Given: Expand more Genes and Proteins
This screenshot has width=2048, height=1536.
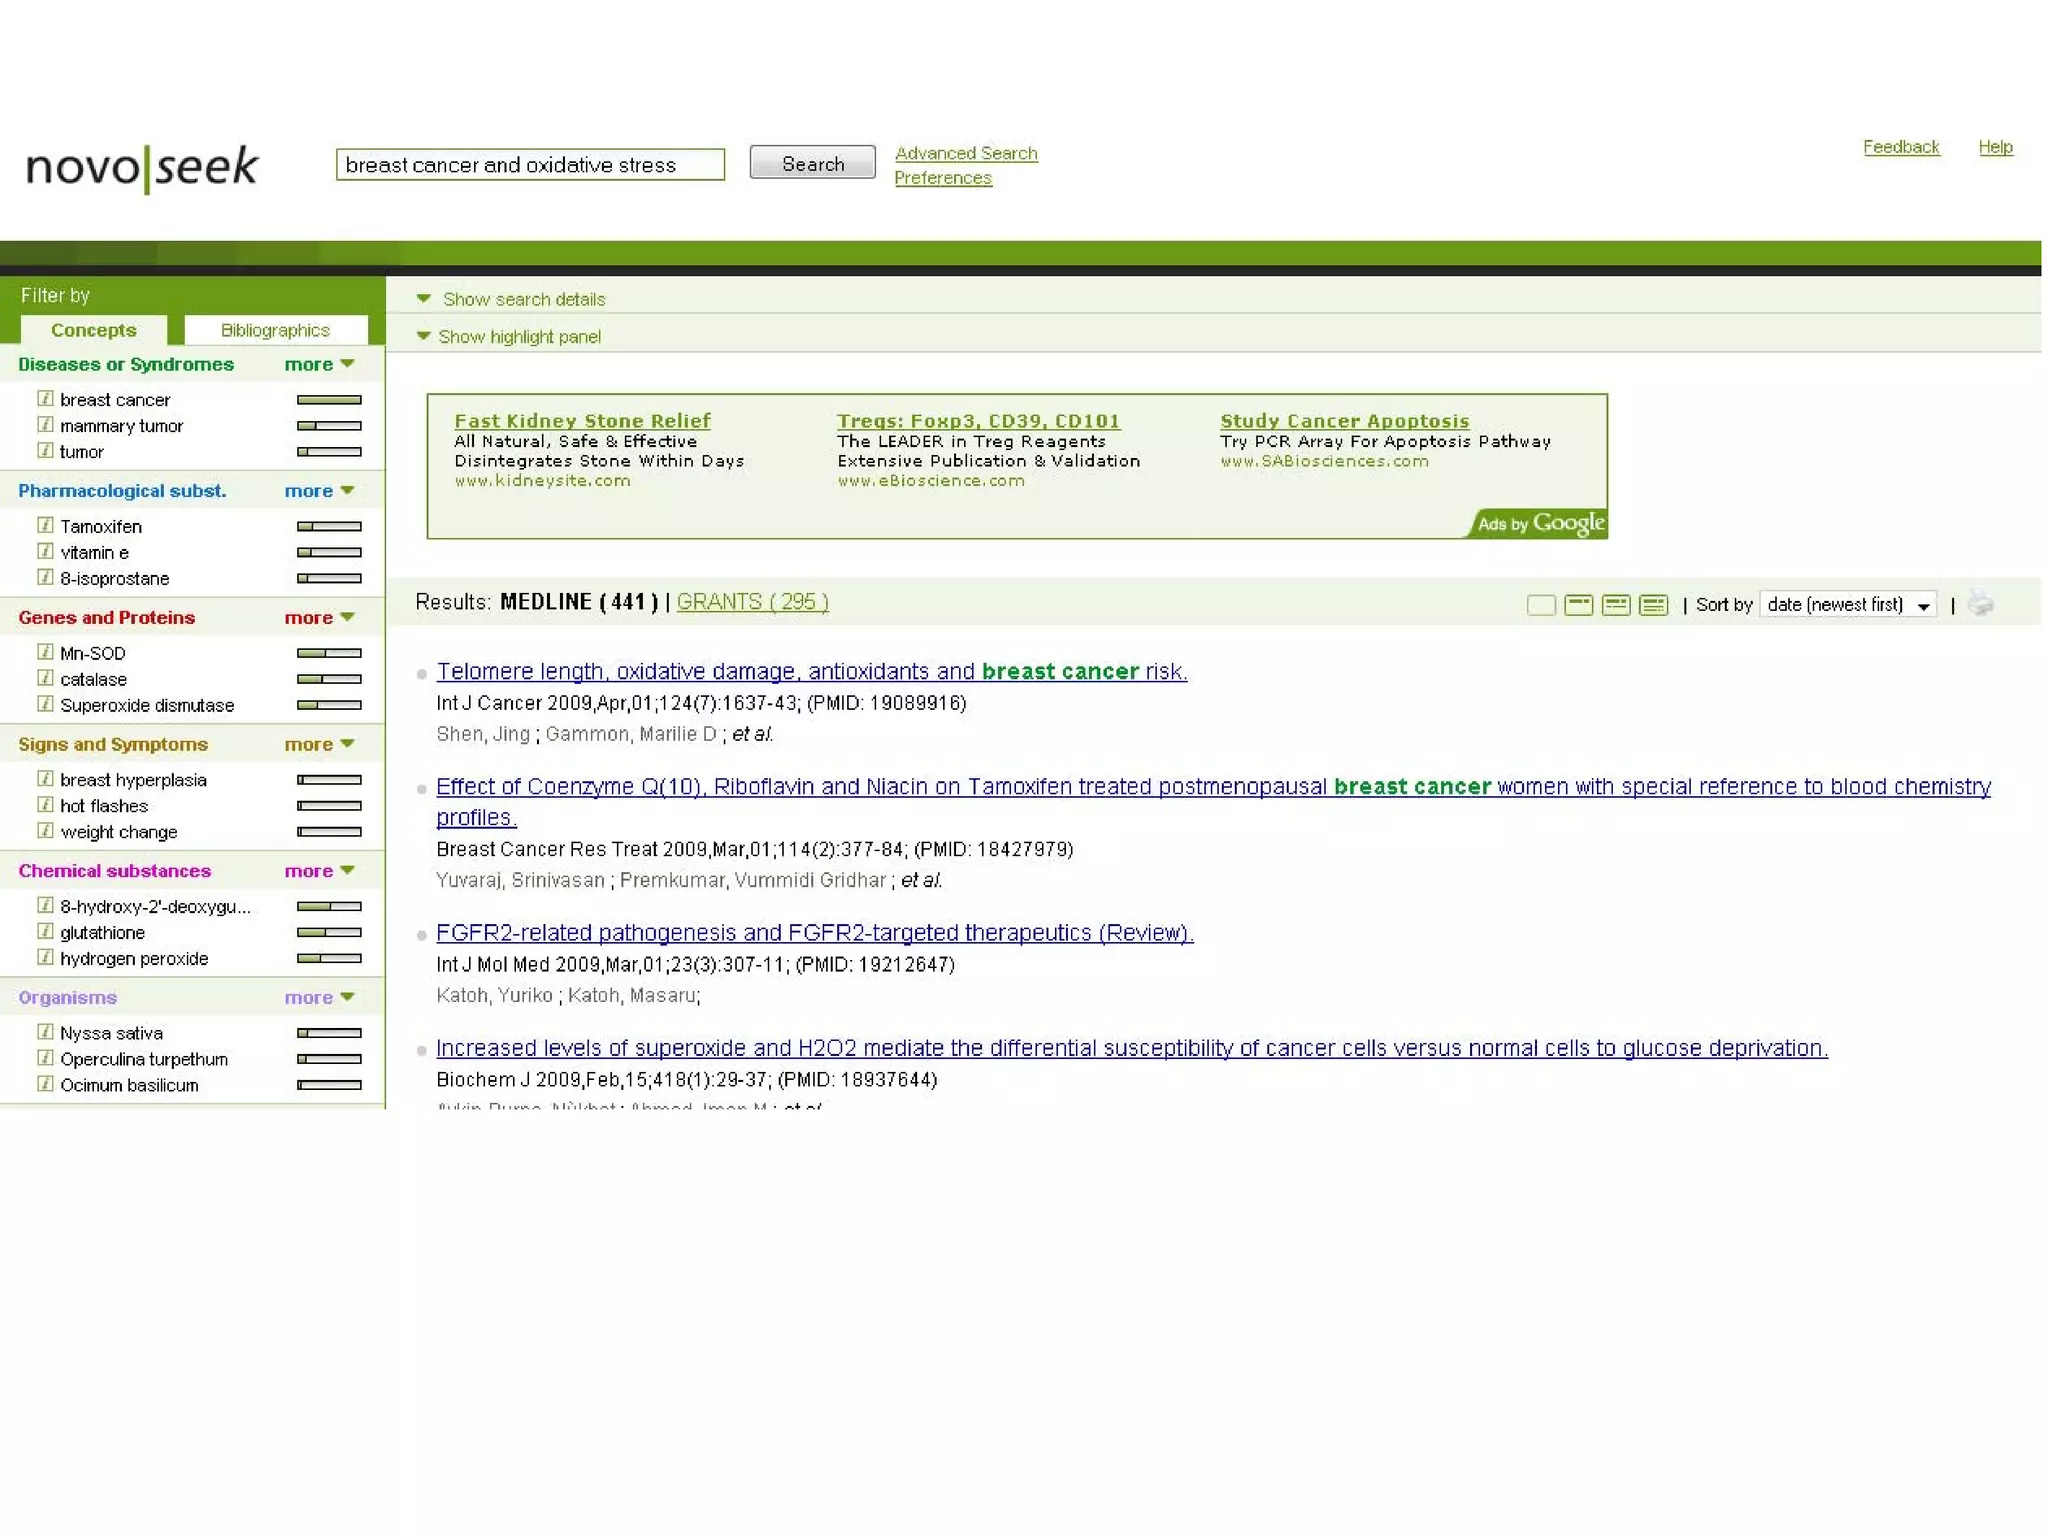Looking at the screenshot, I should coord(319,618).
